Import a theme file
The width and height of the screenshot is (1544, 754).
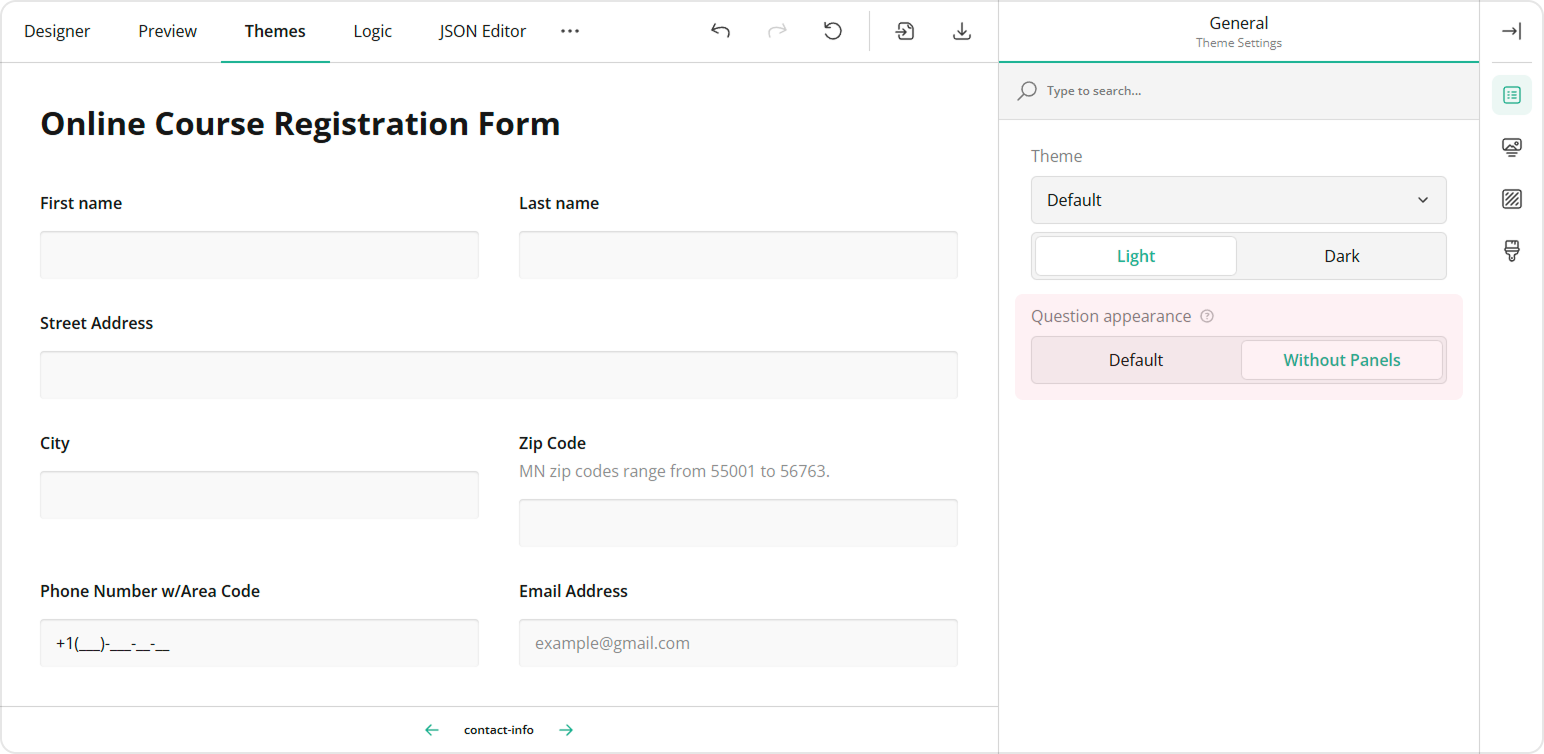(x=905, y=31)
